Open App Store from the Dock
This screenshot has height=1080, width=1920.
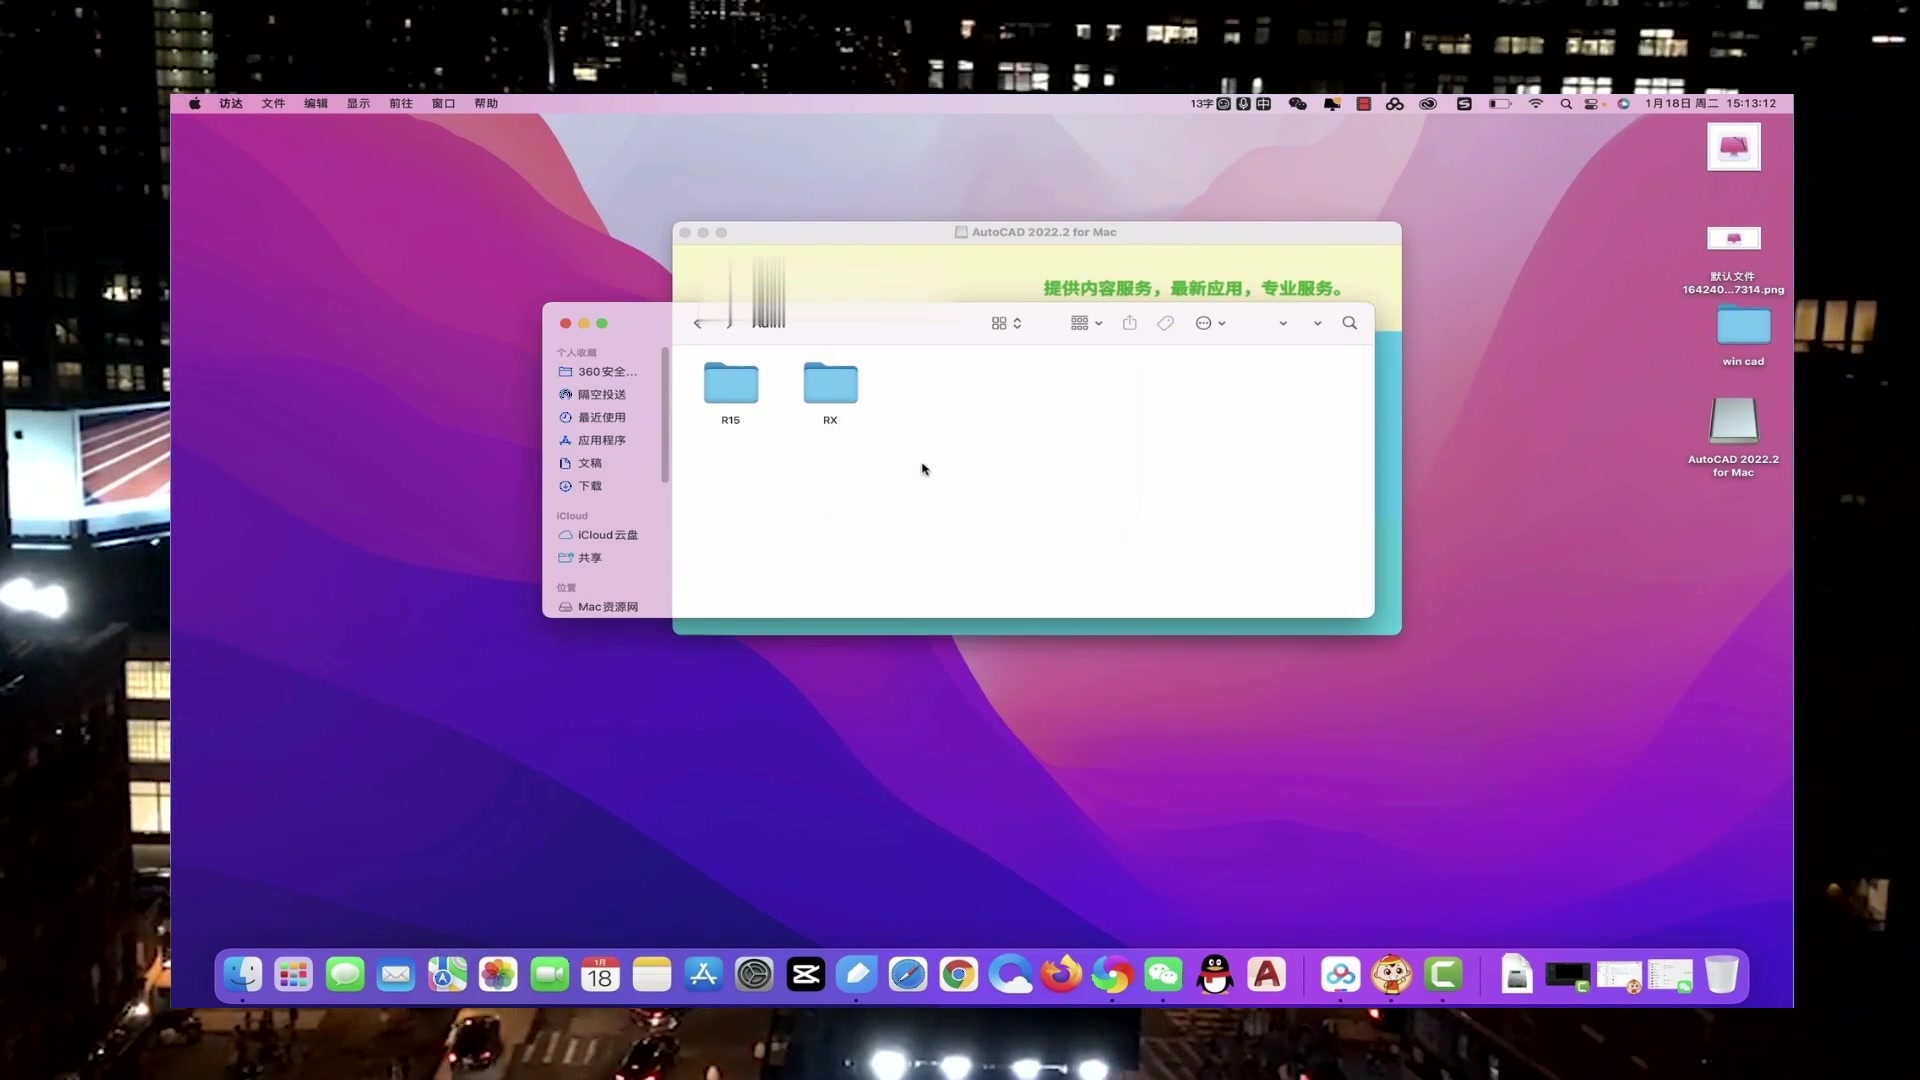point(703,975)
